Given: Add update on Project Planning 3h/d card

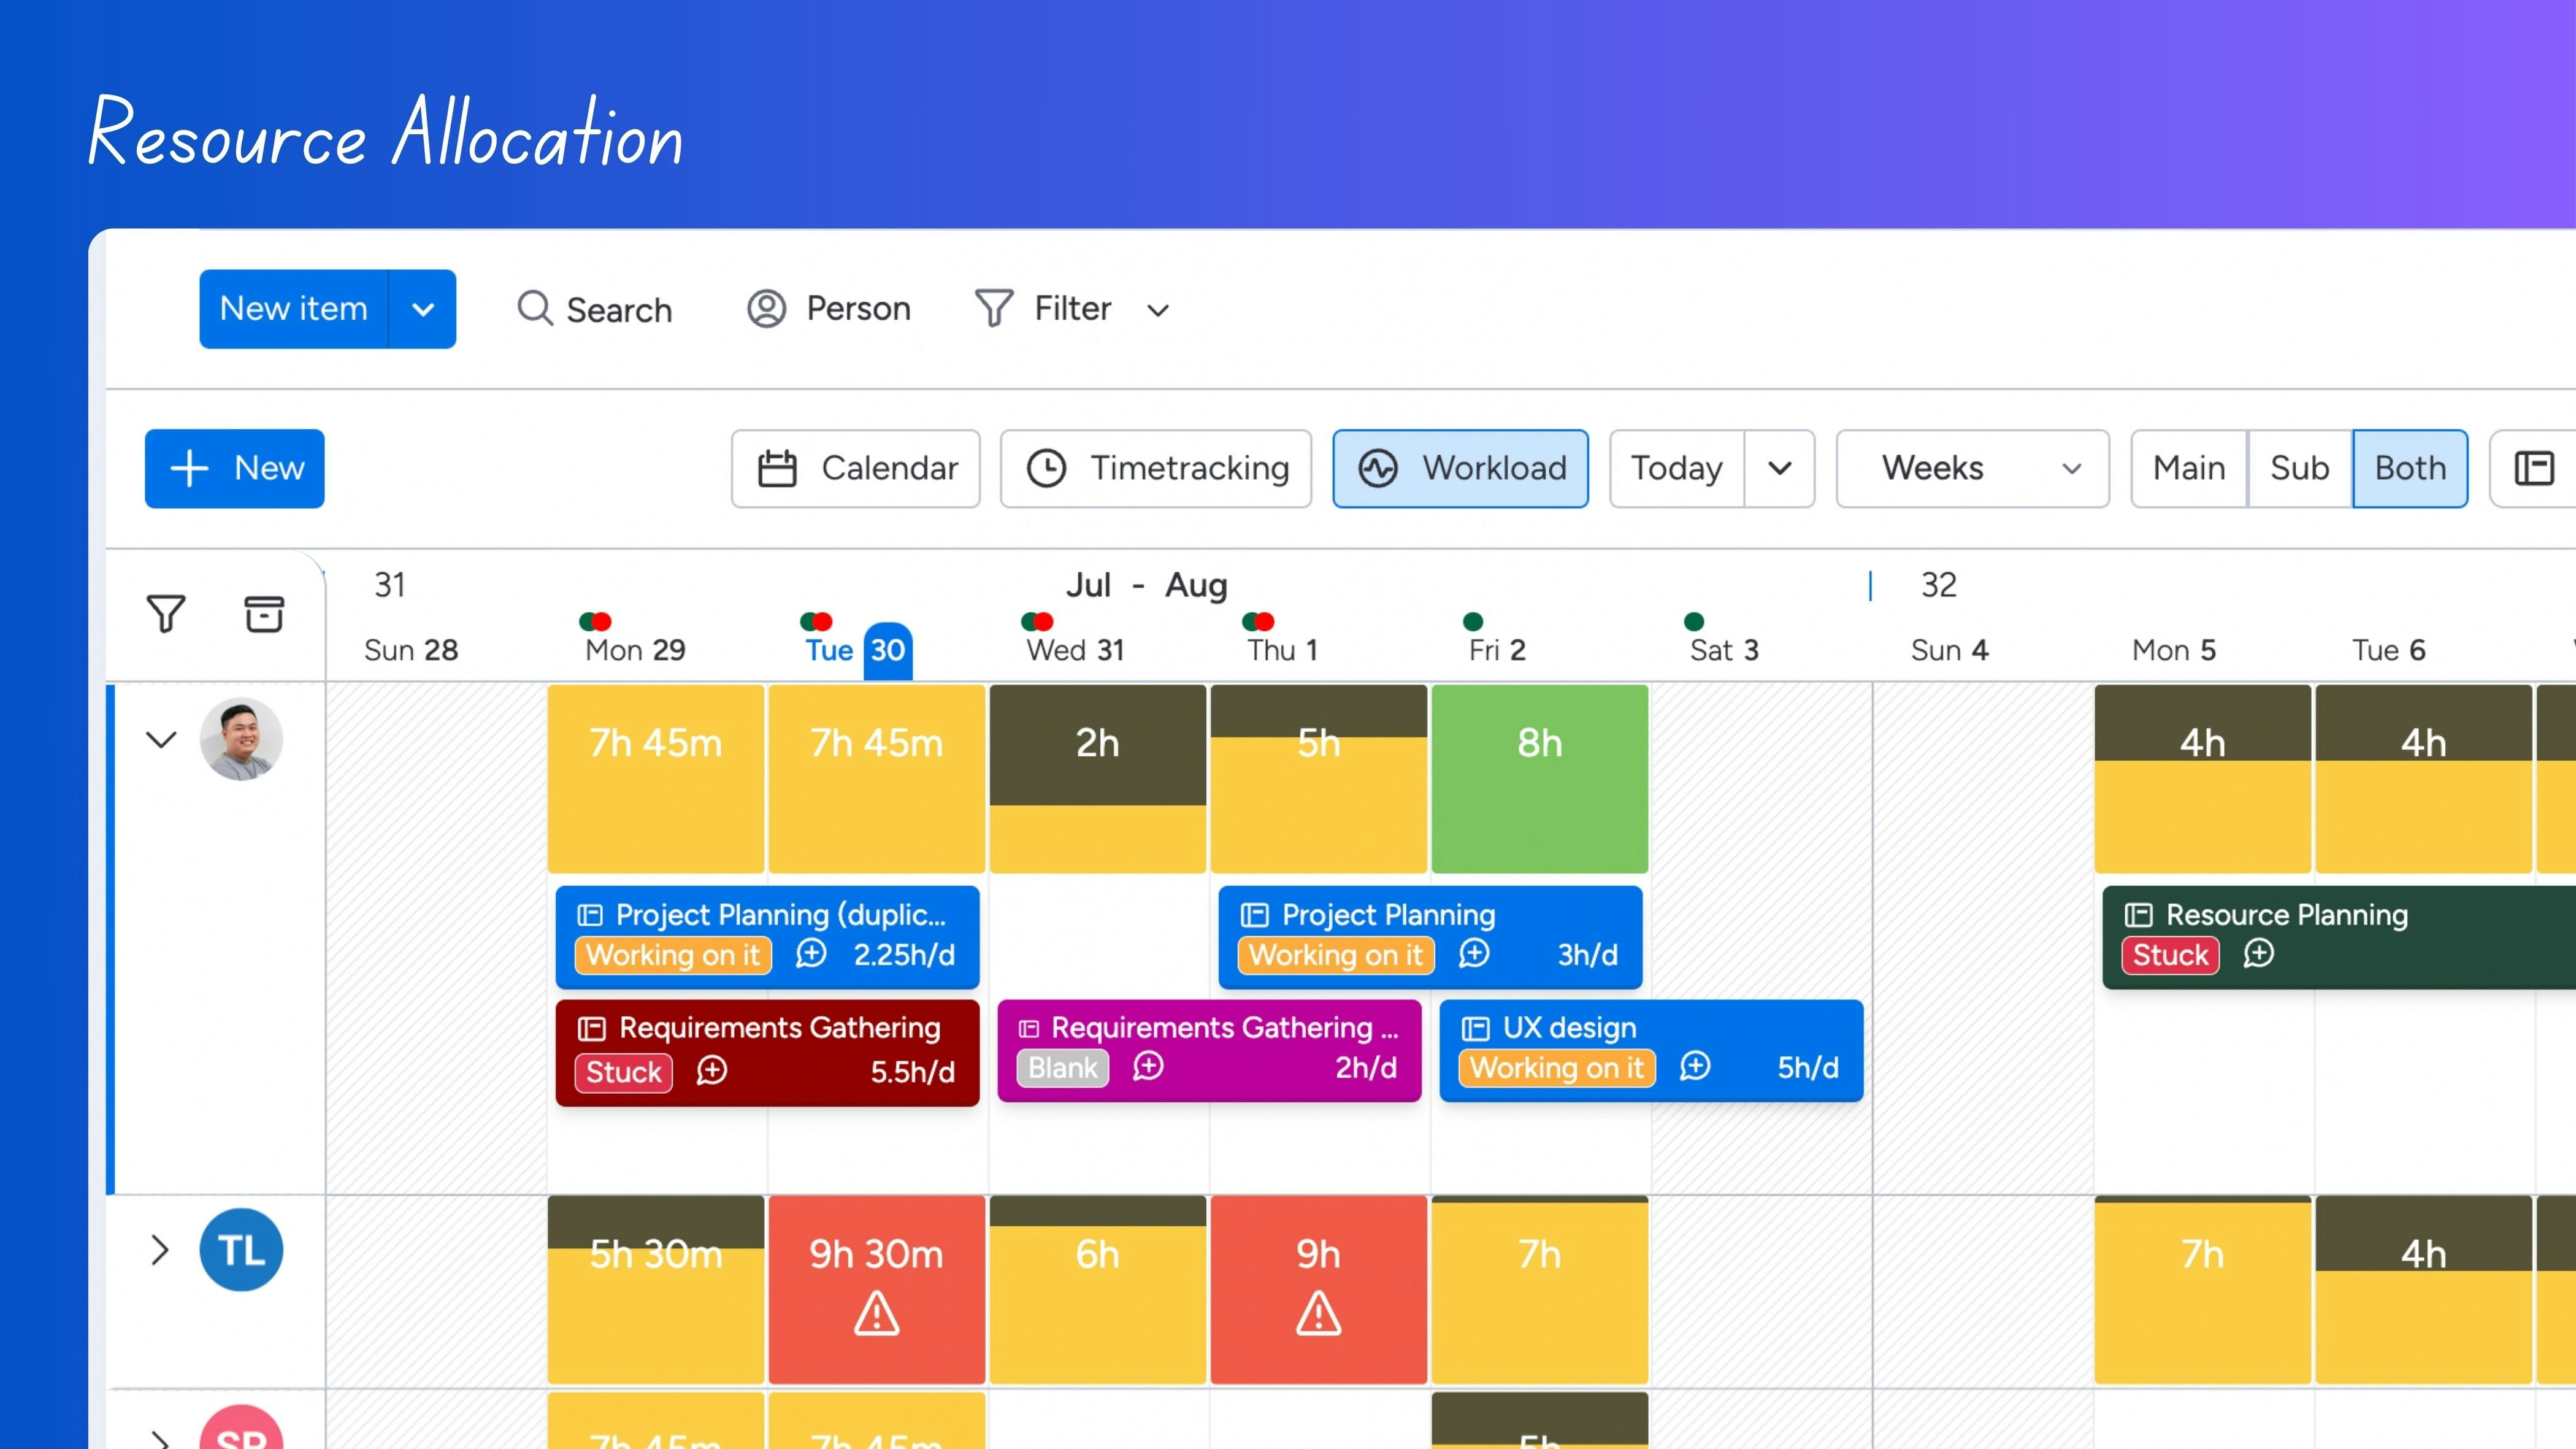Looking at the screenshot, I should (1474, 954).
